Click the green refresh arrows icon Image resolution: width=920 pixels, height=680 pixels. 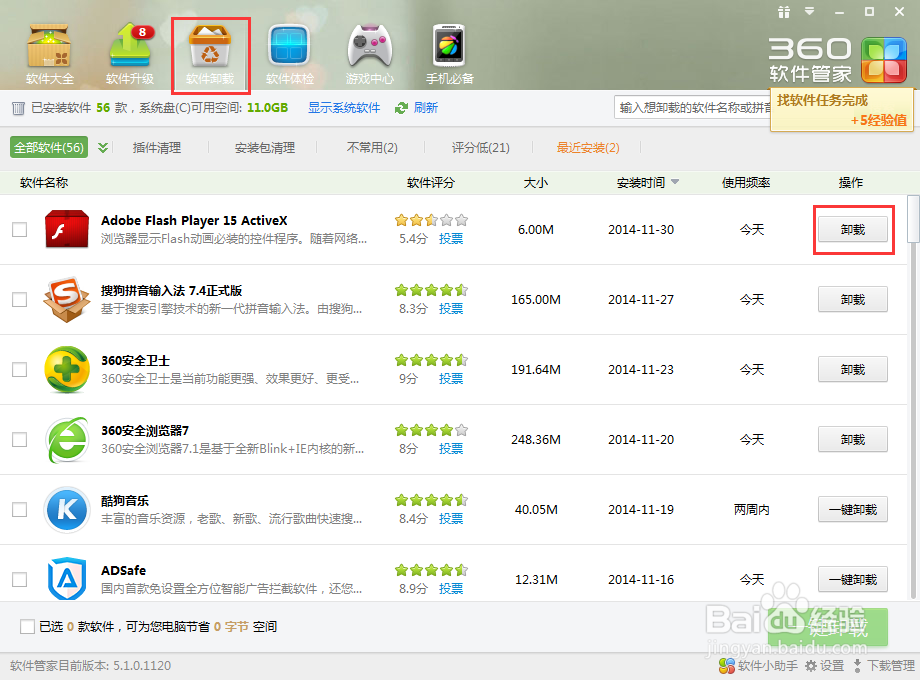pyautogui.click(x=401, y=108)
